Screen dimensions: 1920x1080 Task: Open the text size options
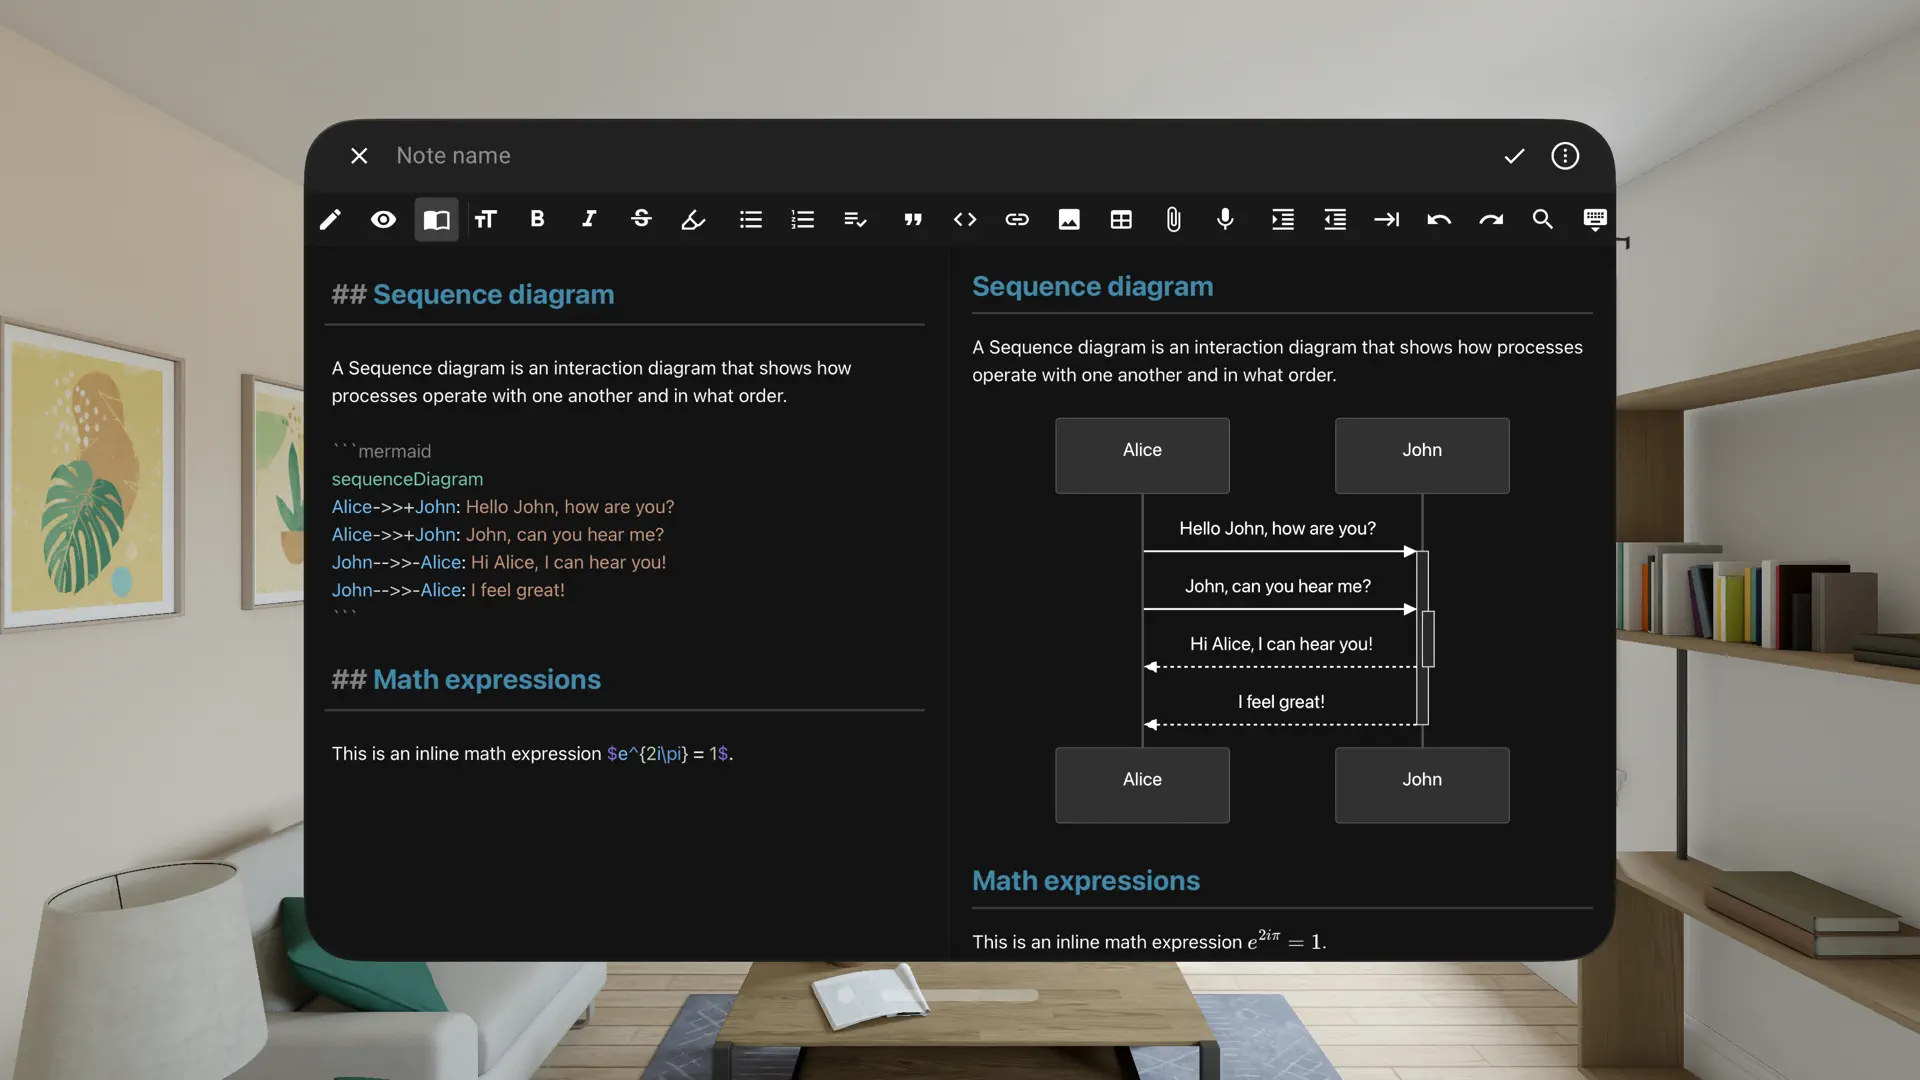tap(486, 219)
